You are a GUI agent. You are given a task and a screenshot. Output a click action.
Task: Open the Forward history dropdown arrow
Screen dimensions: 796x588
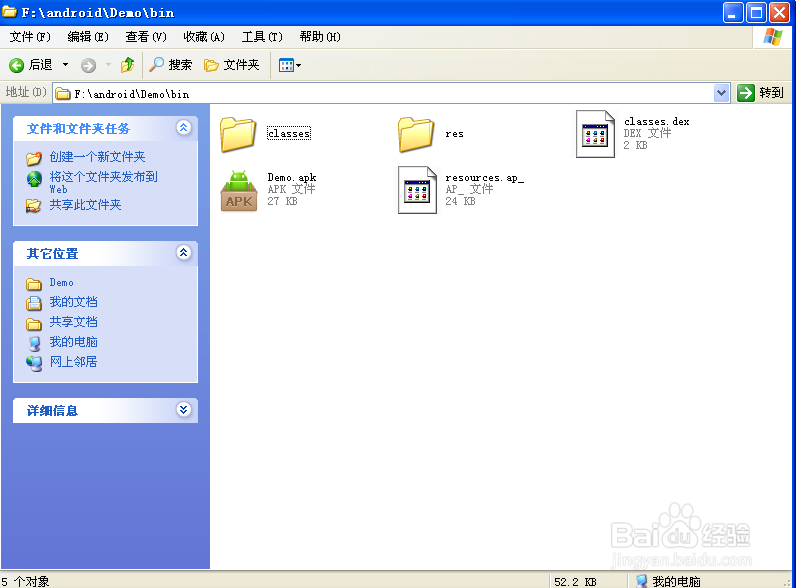pos(108,65)
